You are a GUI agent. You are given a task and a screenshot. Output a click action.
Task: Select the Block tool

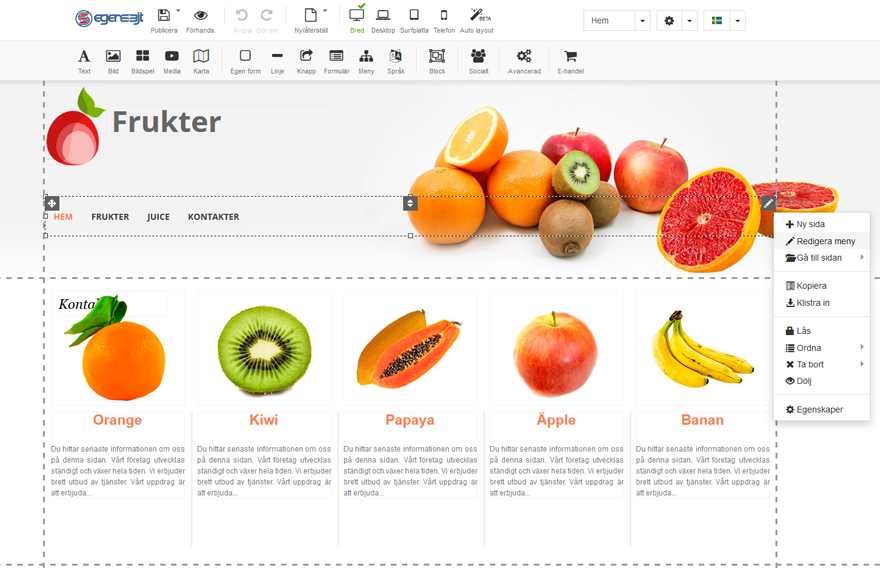point(437,61)
